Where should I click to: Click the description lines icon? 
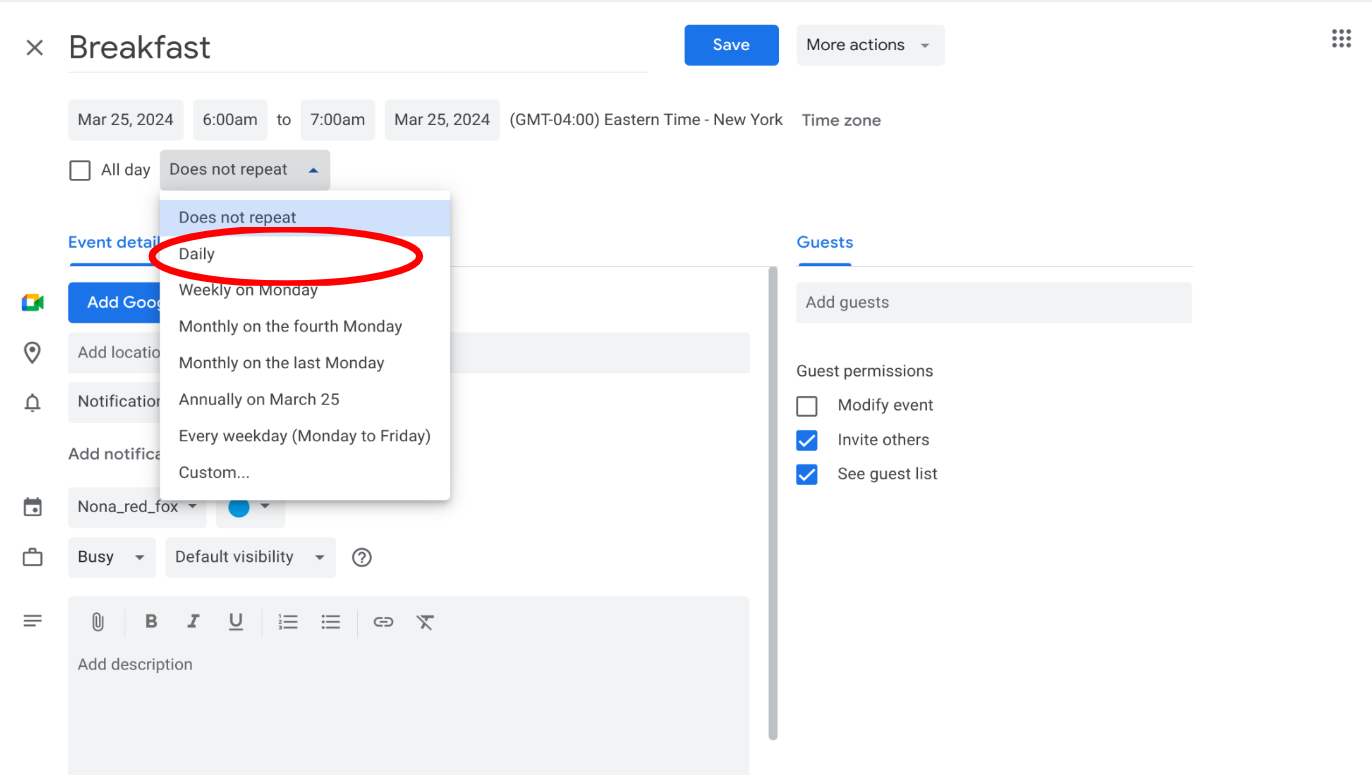coord(32,621)
